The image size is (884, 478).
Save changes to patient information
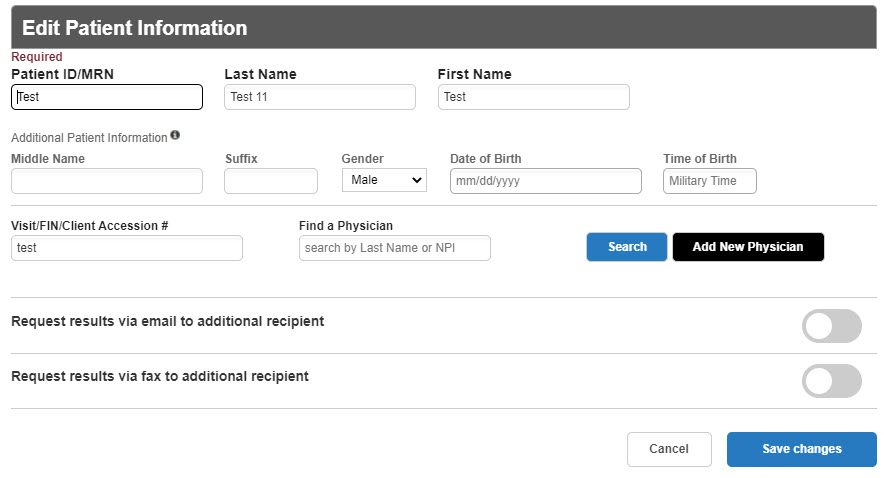[801, 449]
